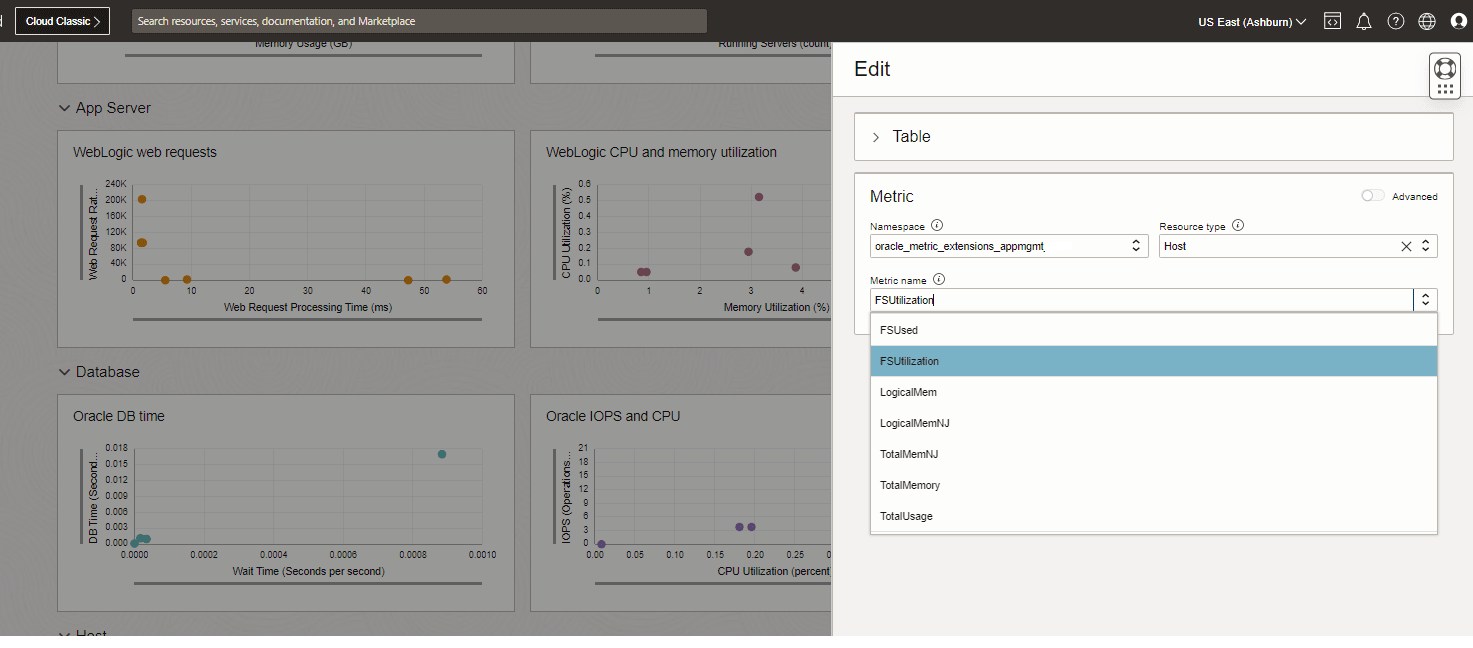Viewport: 1473px width, 648px height.
Task: Open the user profile avatar menu
Action: pyautogui.click(x=1457, y=21)
